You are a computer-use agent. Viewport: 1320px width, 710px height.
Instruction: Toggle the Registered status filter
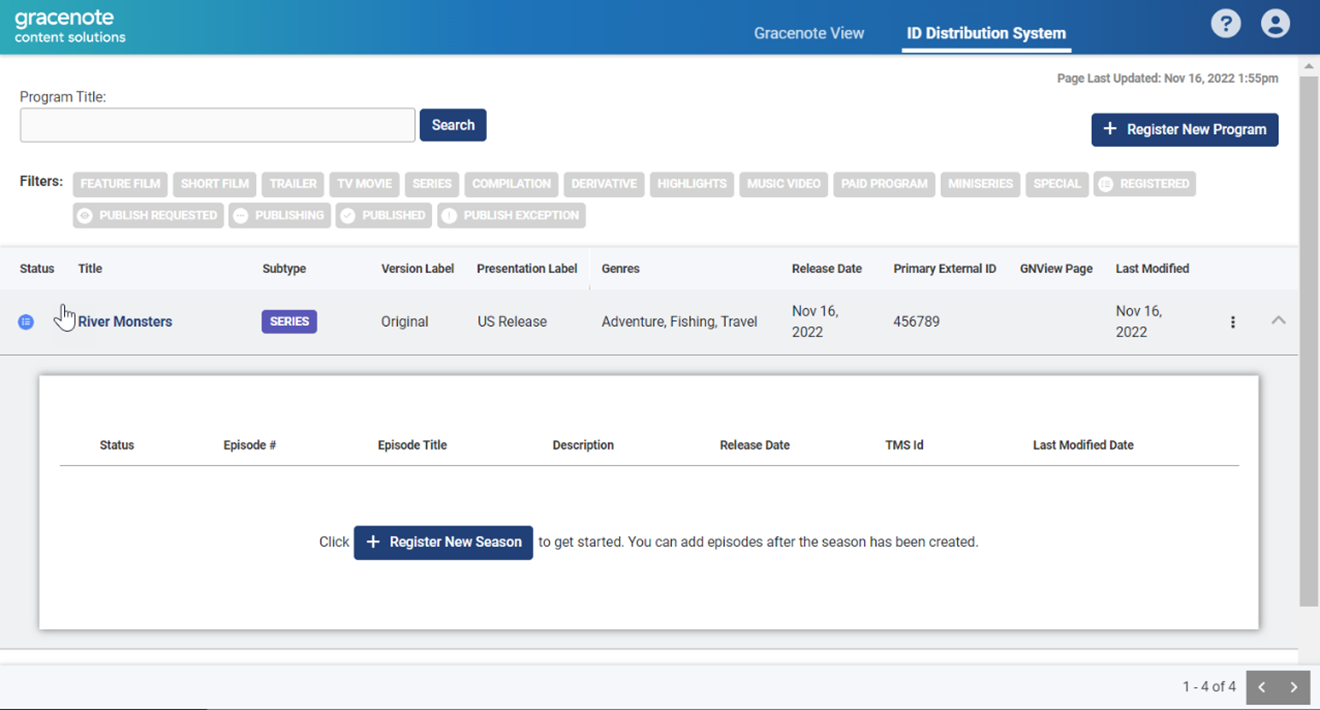point(1144,184)
